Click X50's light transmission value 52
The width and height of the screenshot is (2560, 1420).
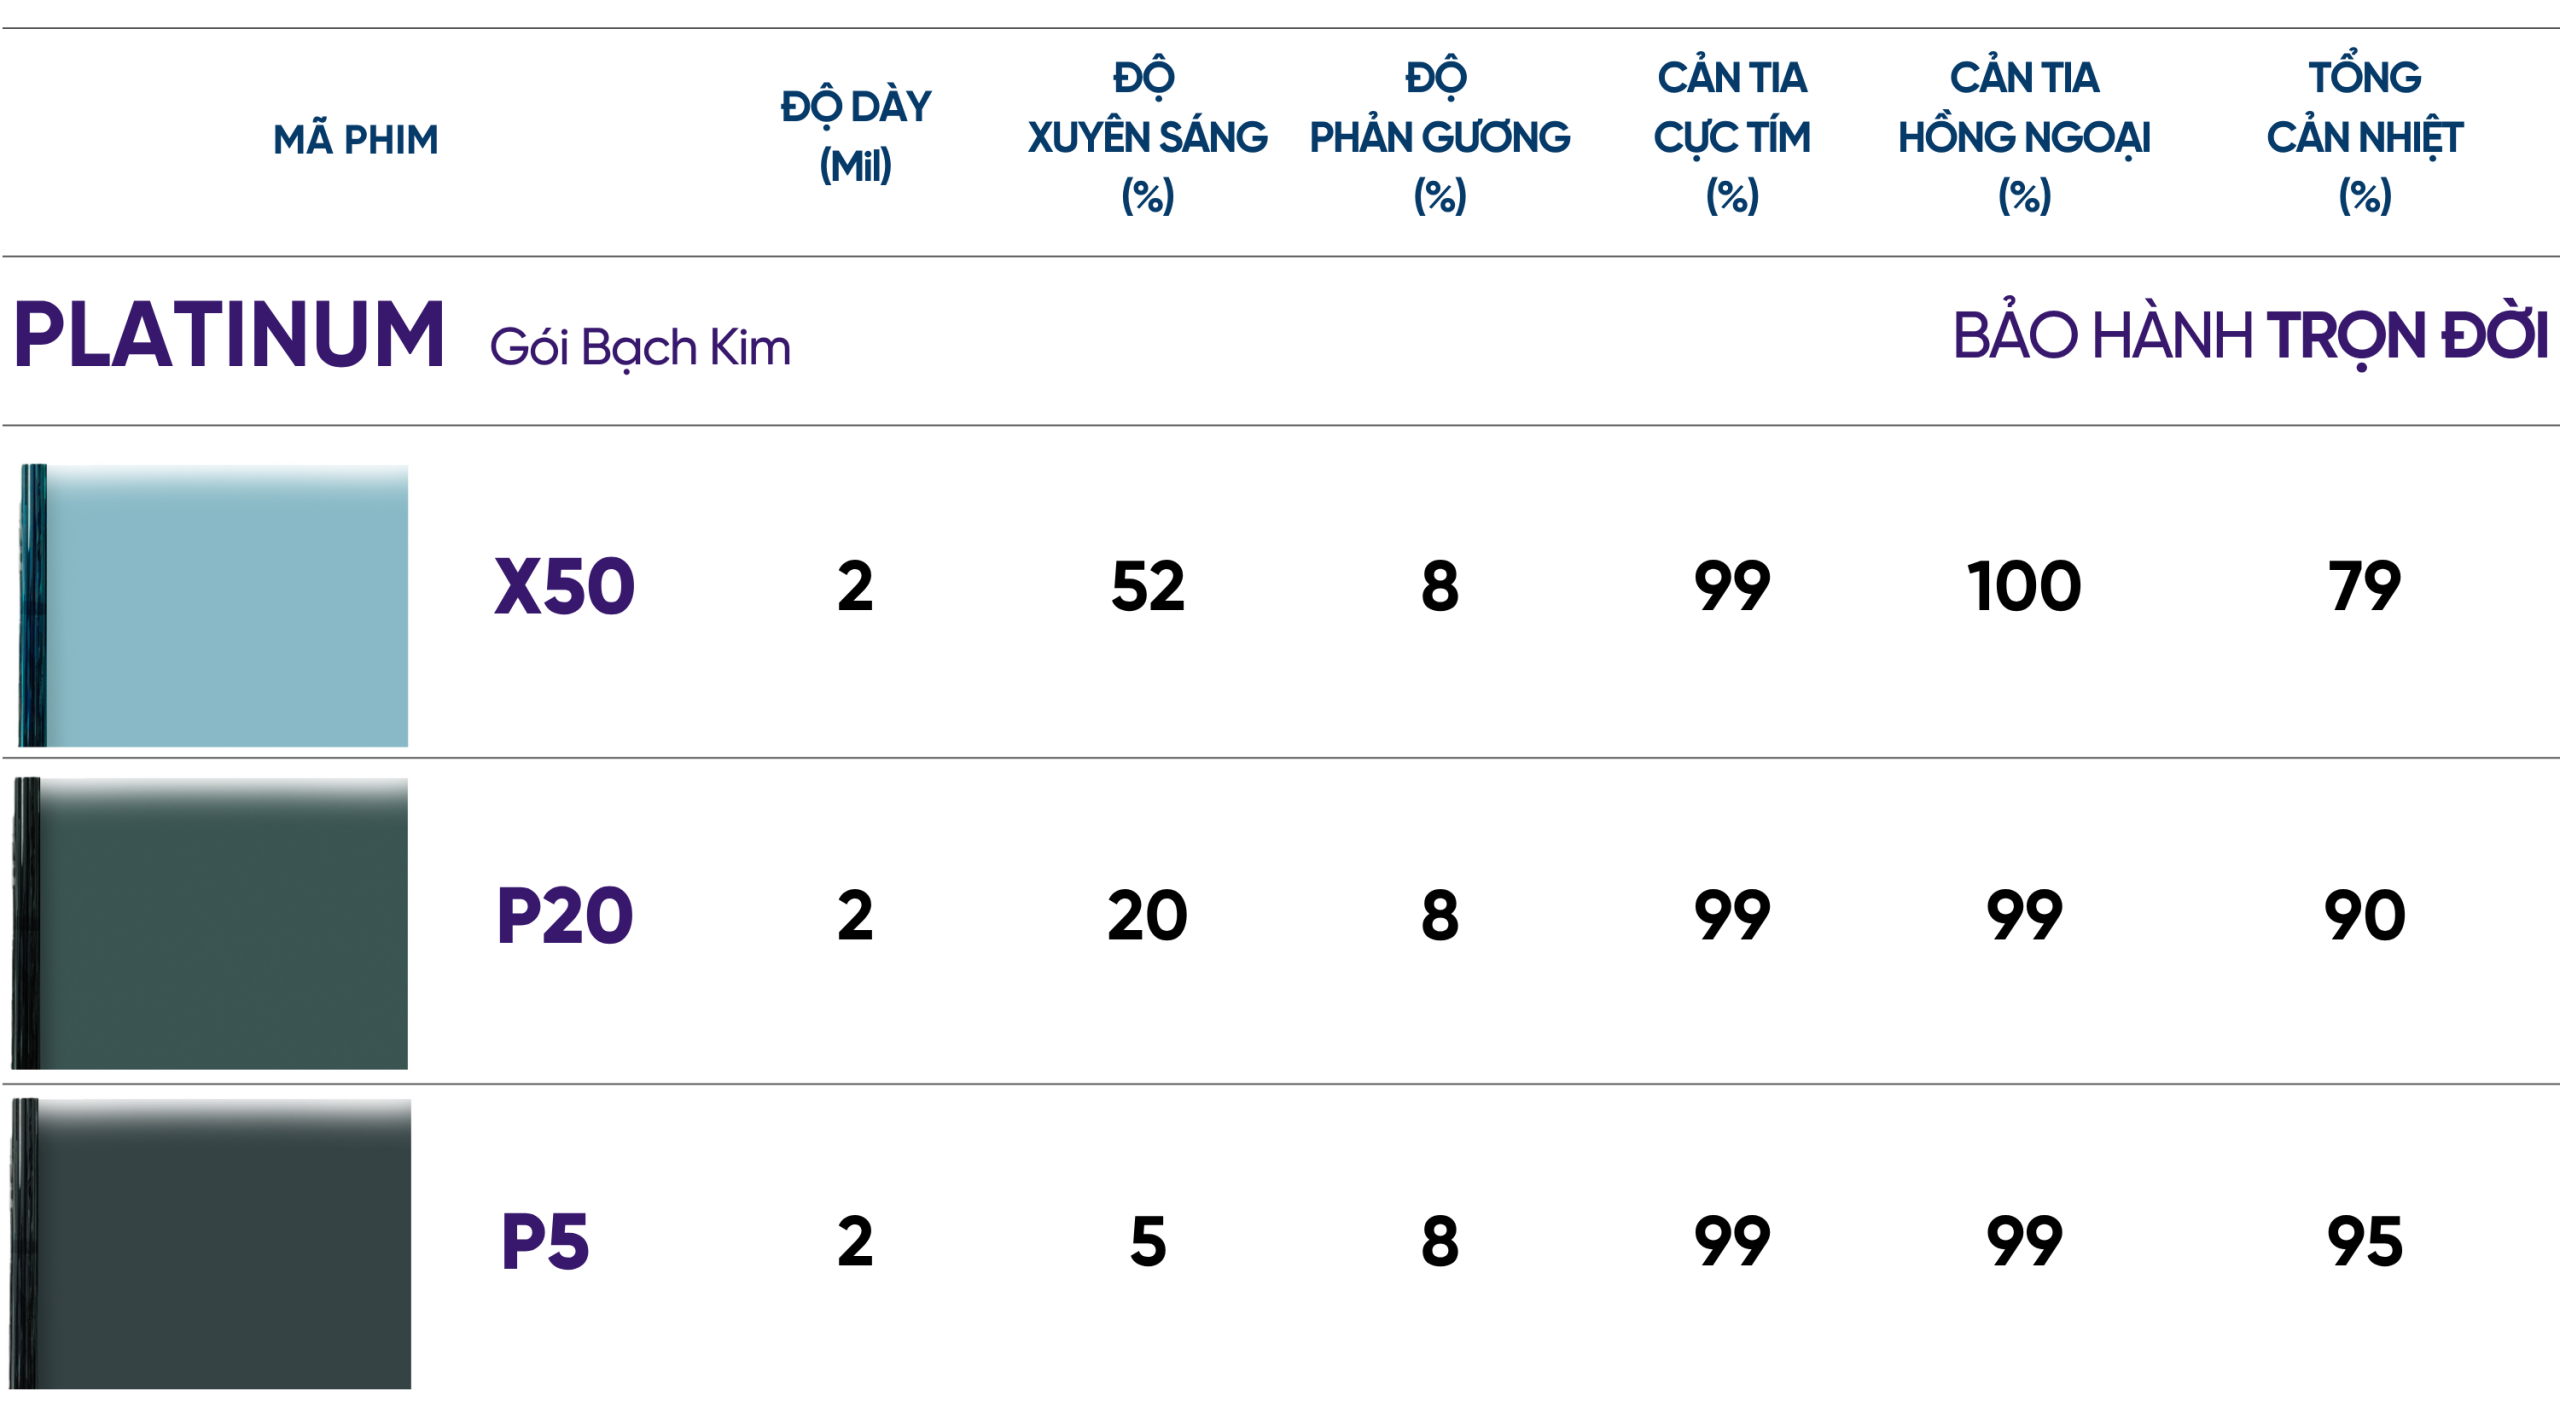pyautogui.click(x=1147, y=587)
